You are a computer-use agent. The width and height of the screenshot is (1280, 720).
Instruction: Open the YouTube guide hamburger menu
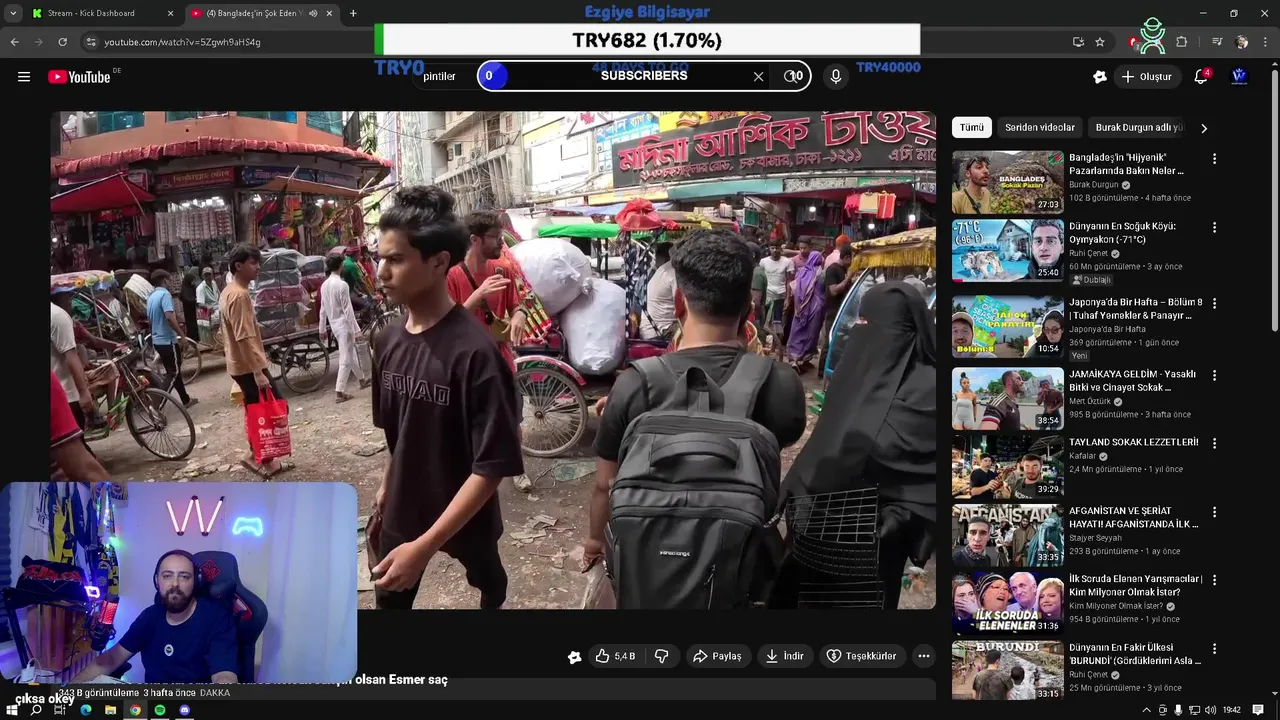tap(24, 77)
